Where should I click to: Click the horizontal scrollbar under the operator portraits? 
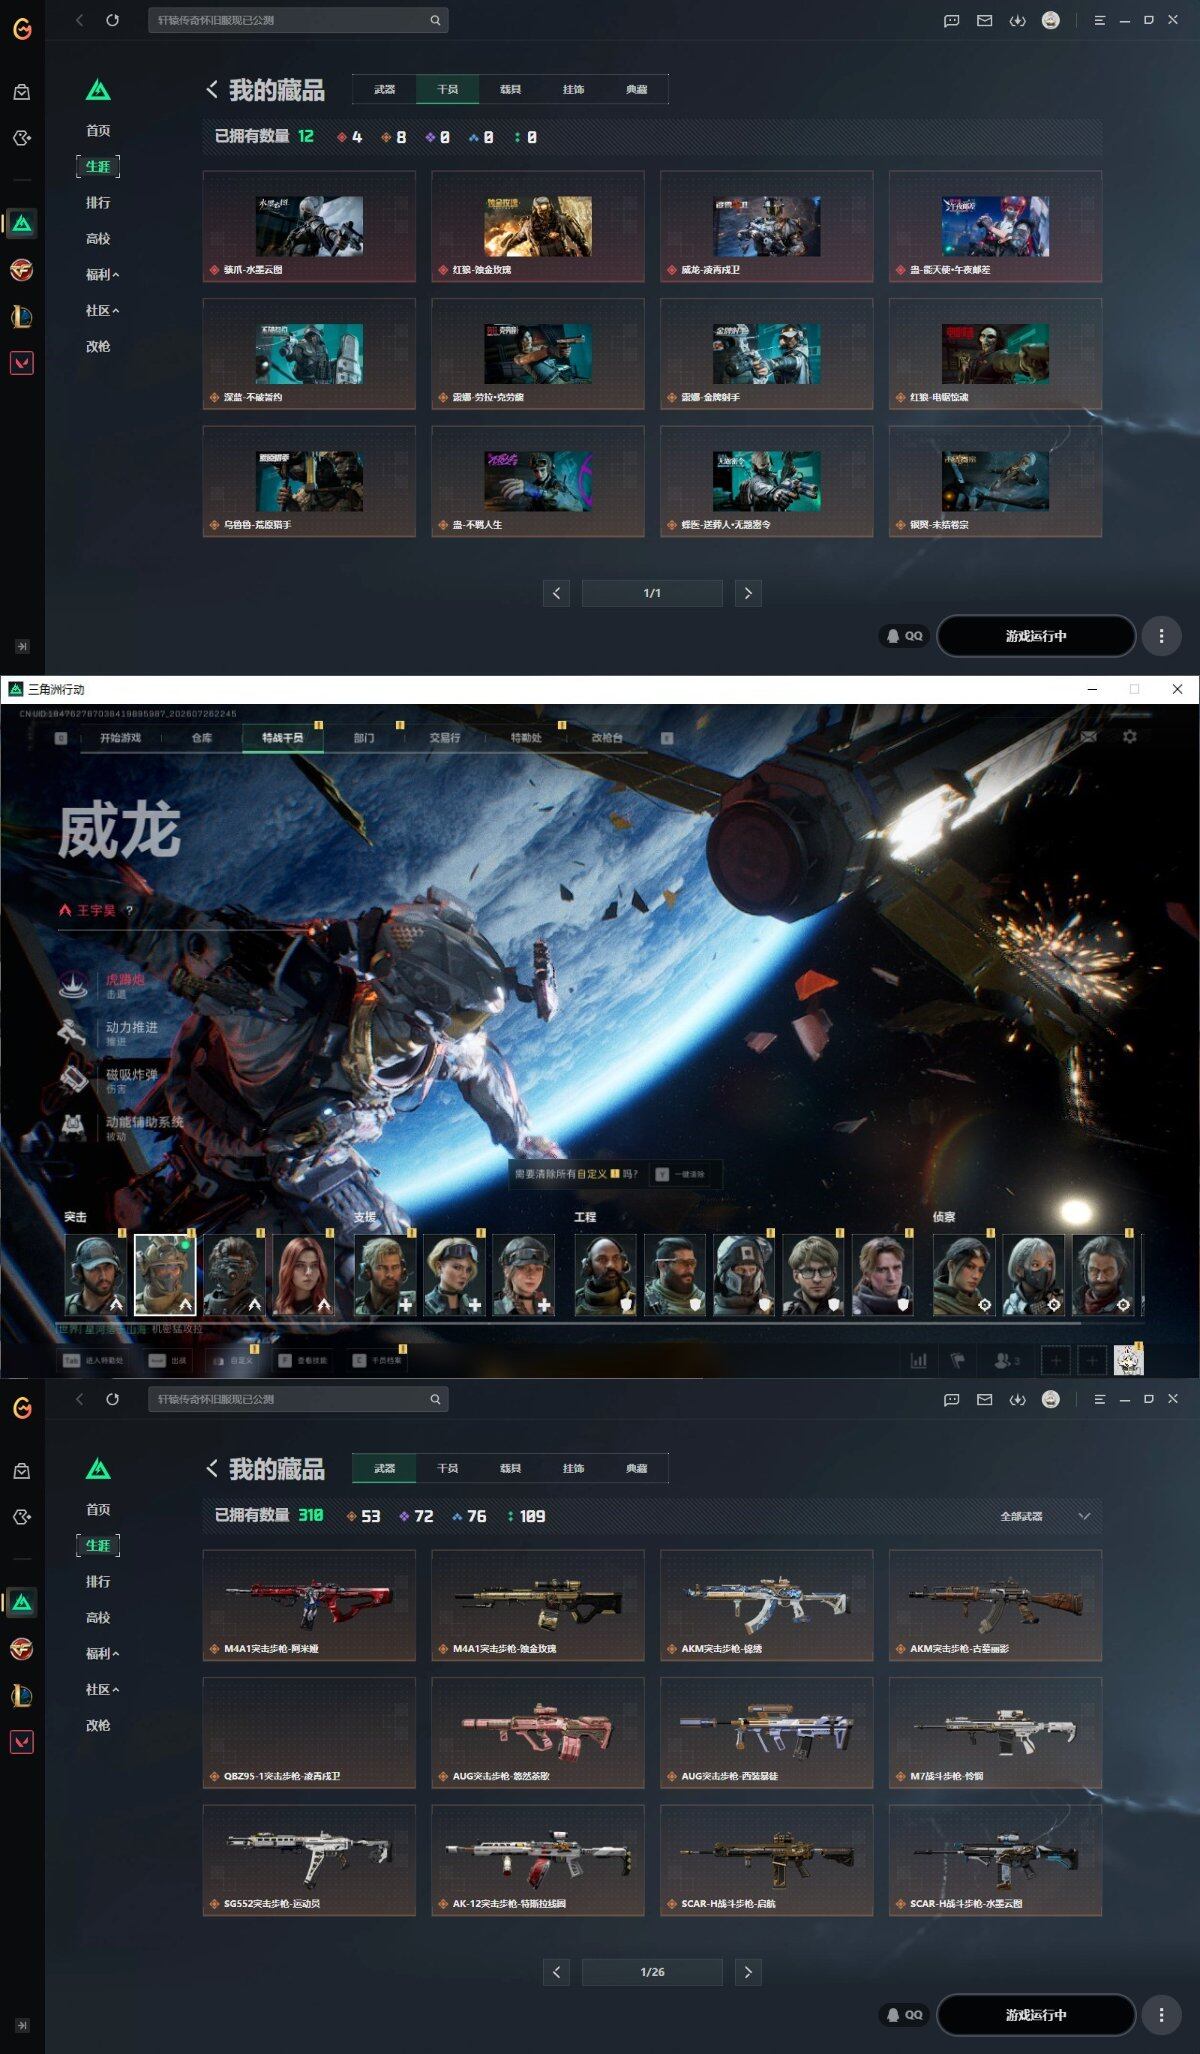570,1322
